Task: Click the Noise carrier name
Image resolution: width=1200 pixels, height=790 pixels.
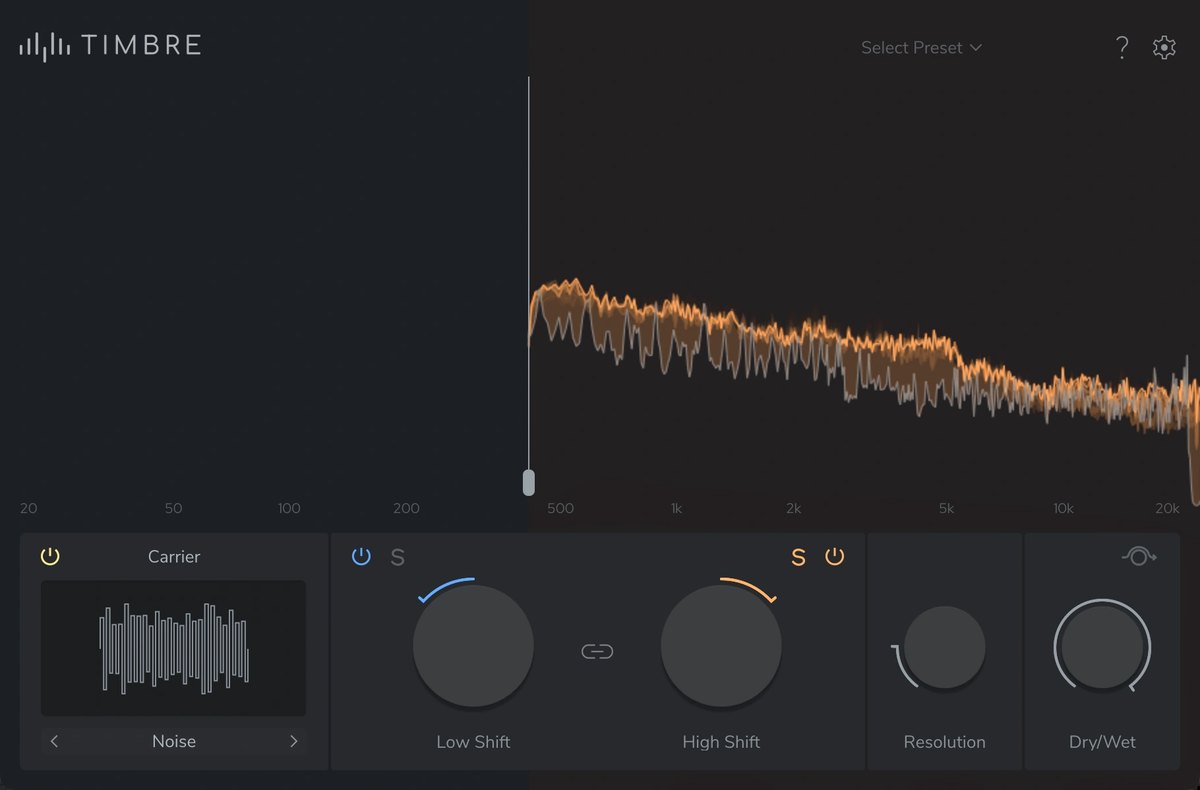Action: point(174,741)
